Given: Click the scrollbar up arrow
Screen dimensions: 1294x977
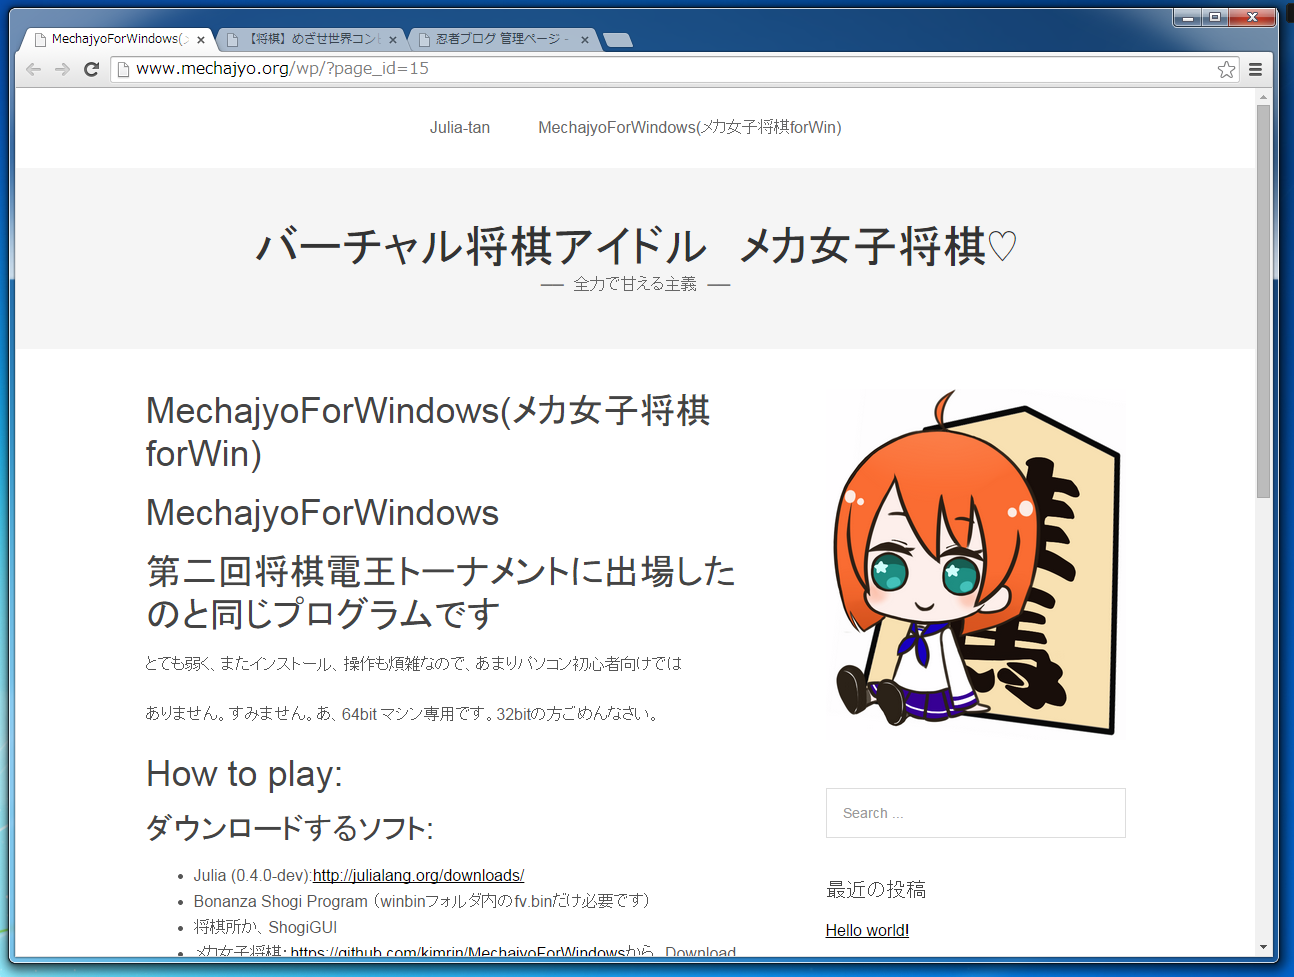Looking at the screenshot, I should (1264, 97).
